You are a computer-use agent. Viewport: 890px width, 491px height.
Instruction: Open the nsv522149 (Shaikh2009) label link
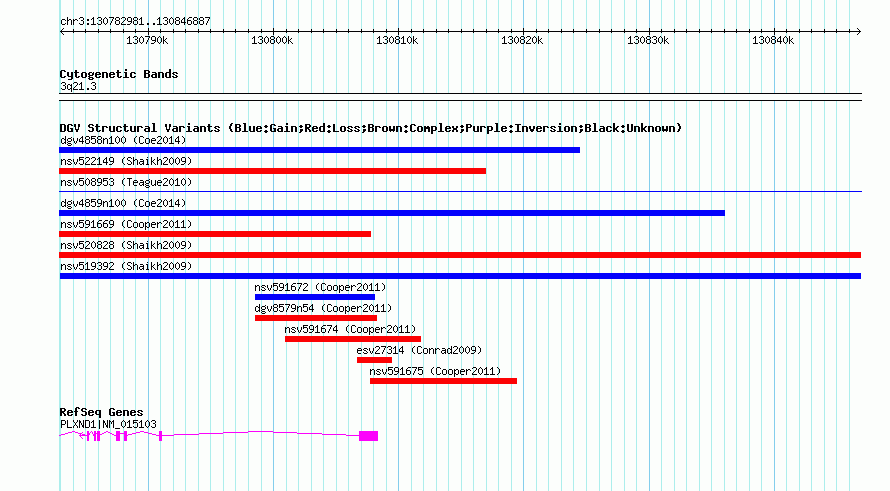point(126,161)
